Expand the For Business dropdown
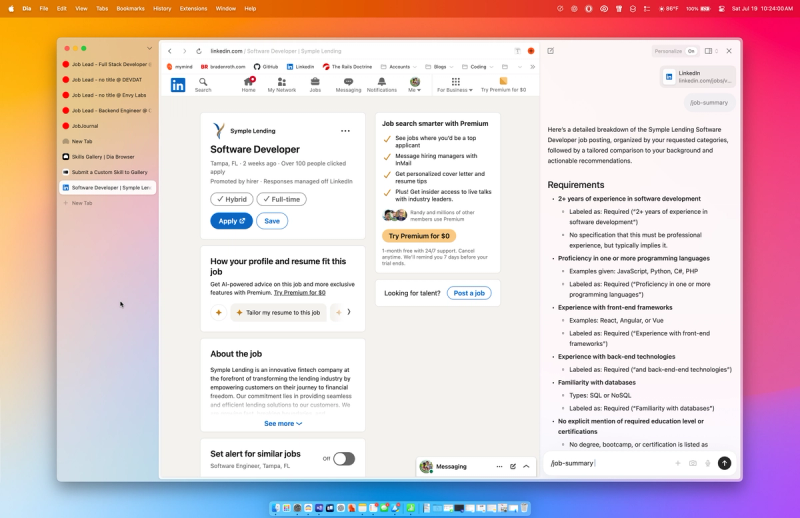Image resolution: width=800 pixels, height=518 pixels. [x=455, y=85]
